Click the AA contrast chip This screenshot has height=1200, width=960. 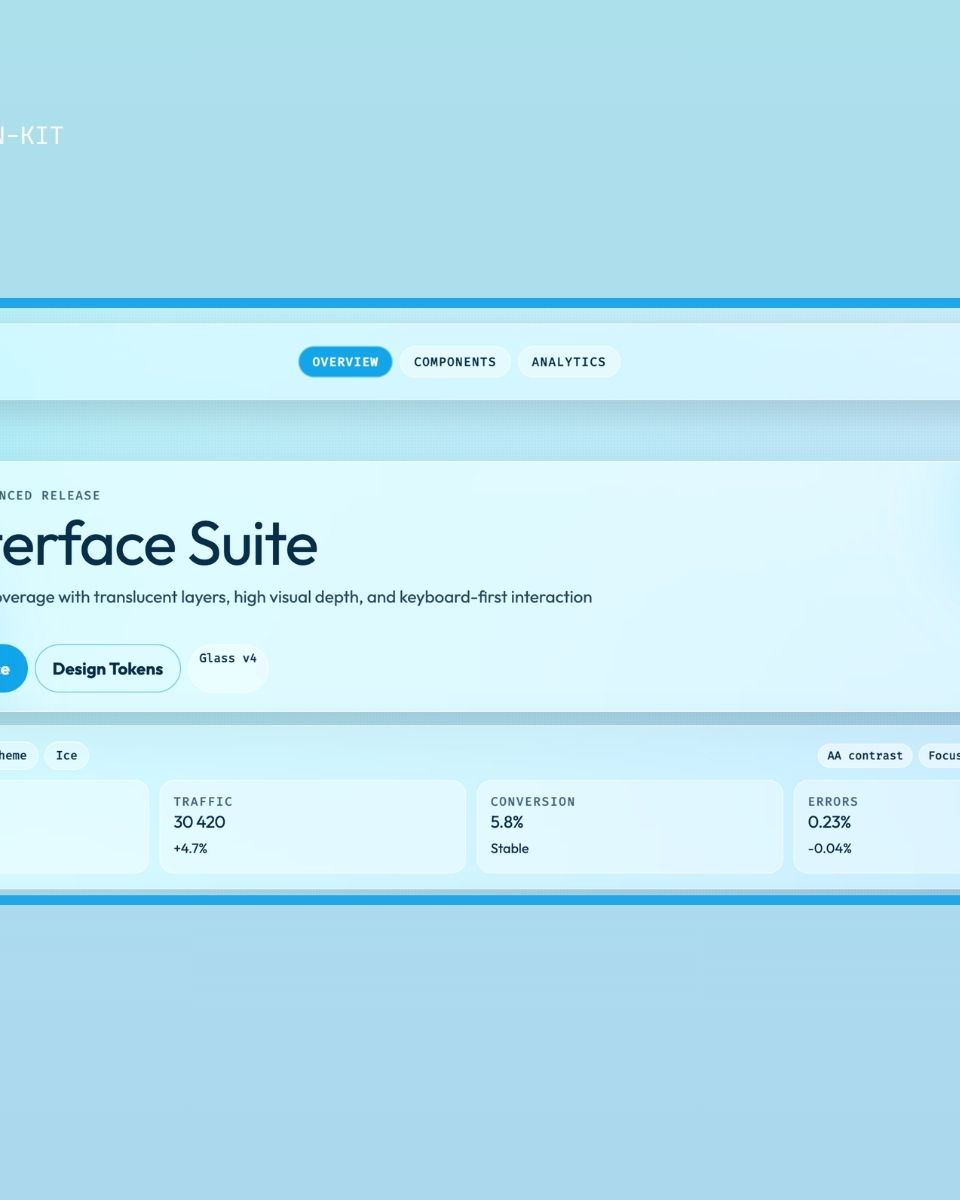point(865,756)
